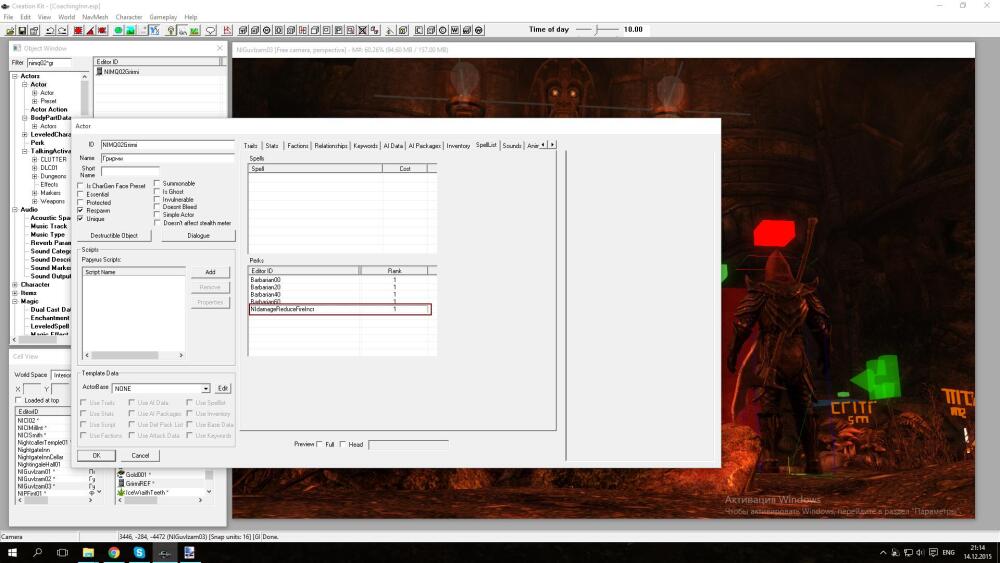The width and height of the screenshot is (1000, 563).
Task: Enable the Invulnerable checkbox
Action: 157,199
